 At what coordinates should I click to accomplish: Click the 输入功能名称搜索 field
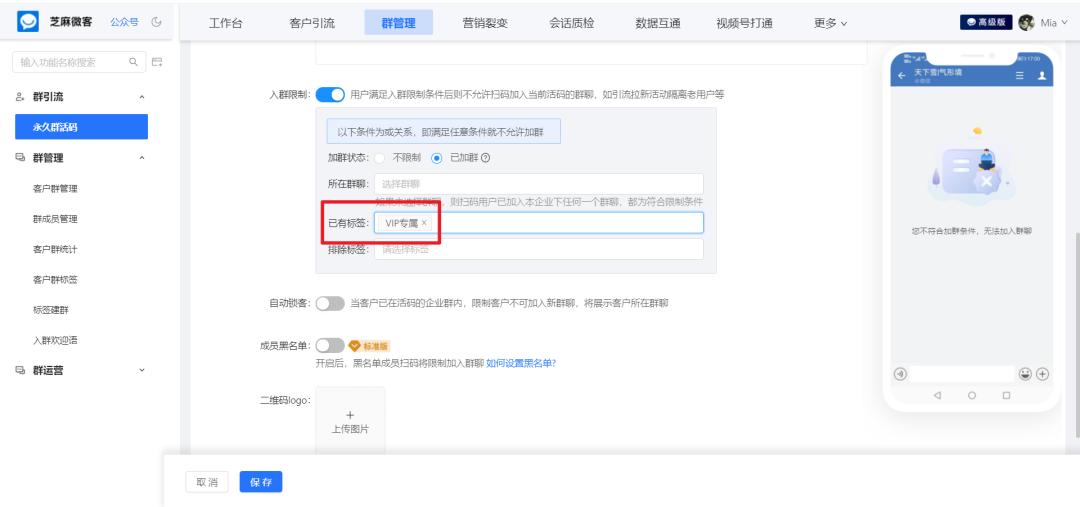pos(79,62)
